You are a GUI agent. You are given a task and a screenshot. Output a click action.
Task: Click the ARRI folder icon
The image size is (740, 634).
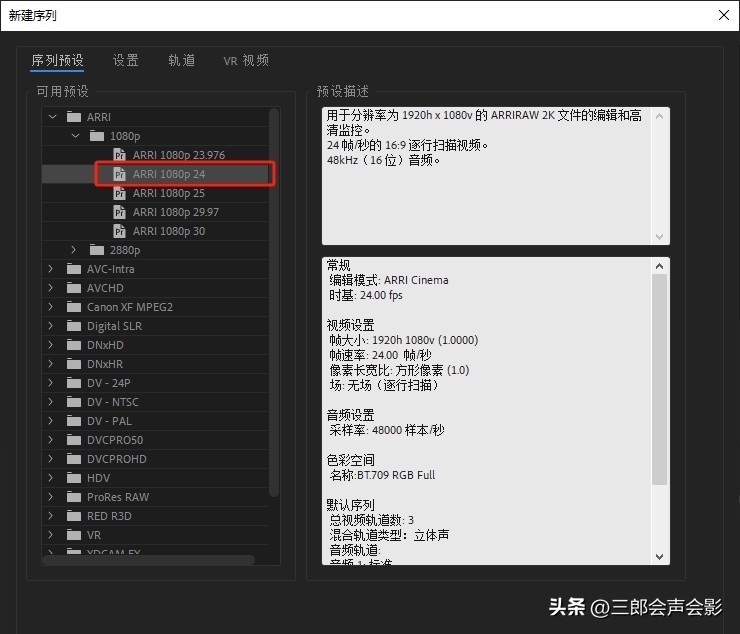click(x=74, y=117)
